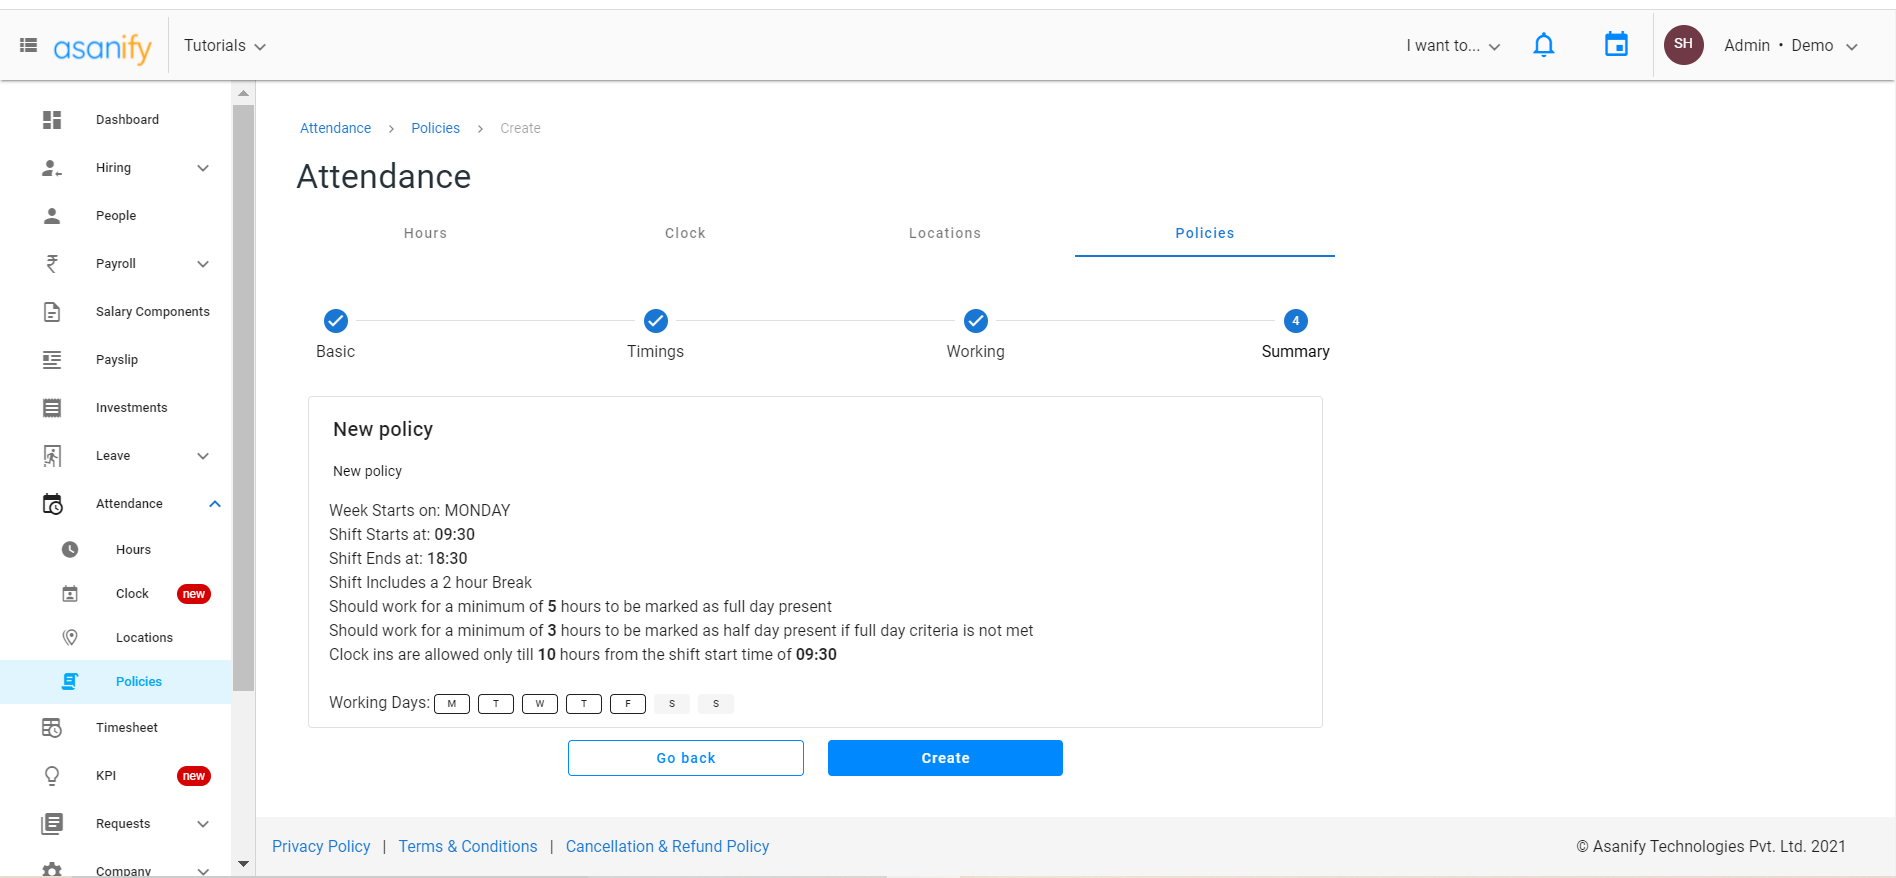
Task: Toggle the Monday working day box
Action: [x=452, y=704]
